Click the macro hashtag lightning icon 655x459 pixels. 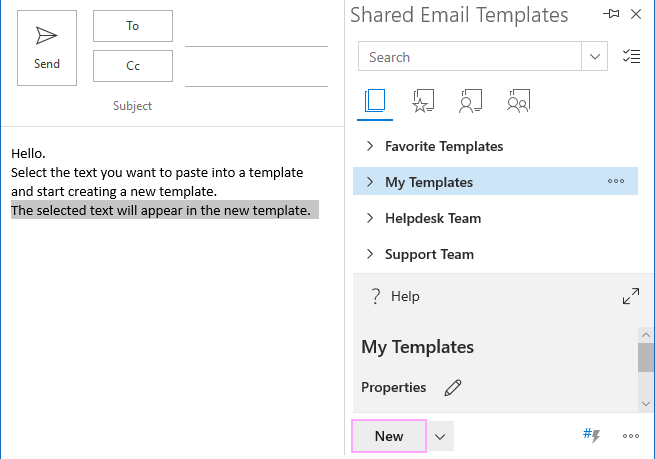pos(591,436)
